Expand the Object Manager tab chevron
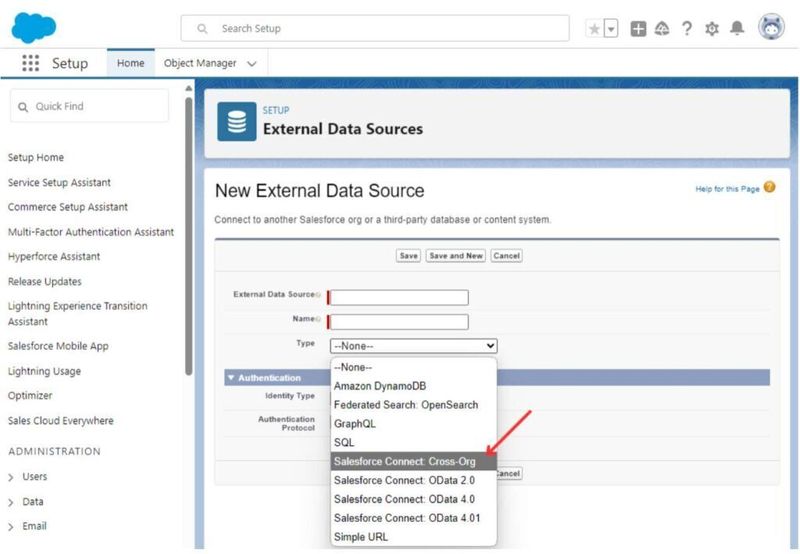This screenshot has height=554, width=800. (252, 64)
